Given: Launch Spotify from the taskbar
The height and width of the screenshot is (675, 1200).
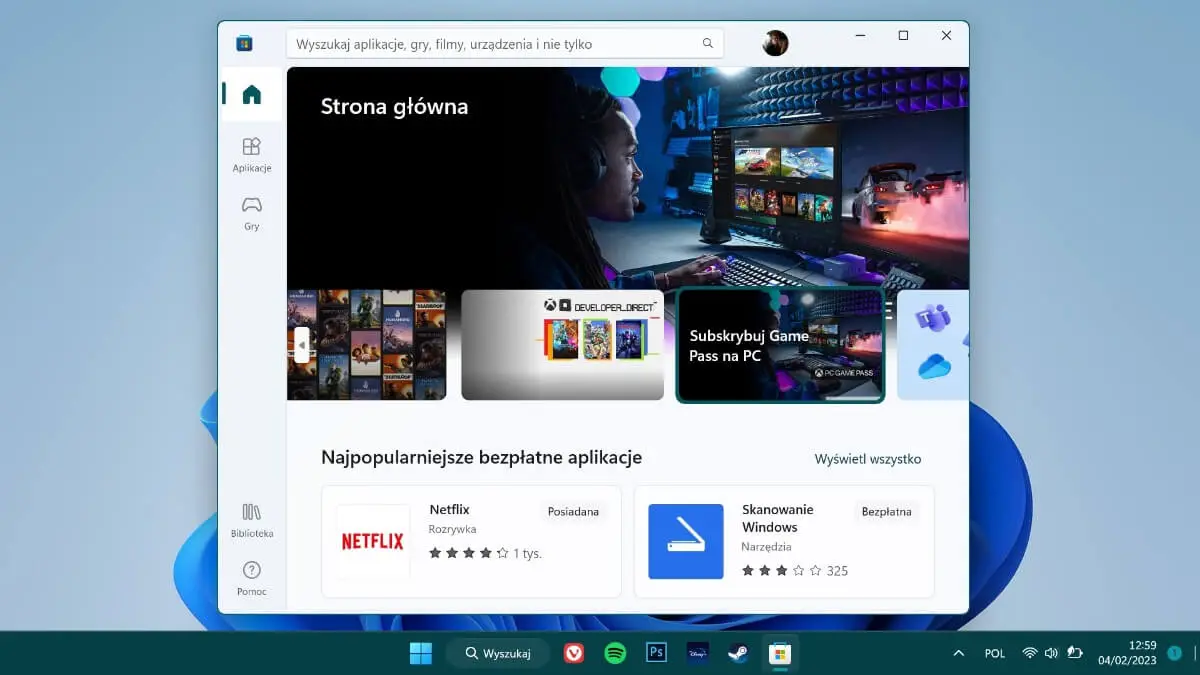Looking at the screenshot, I should [x=615, y=653].
